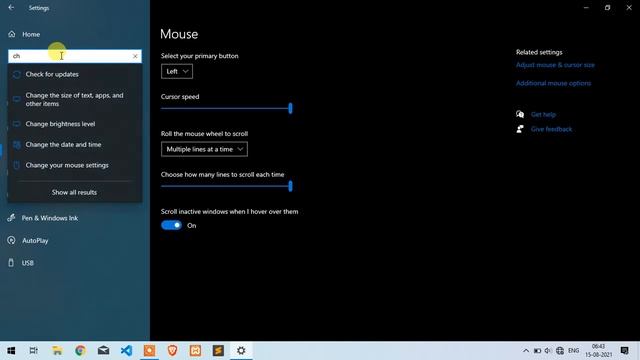Click the Pen & Windows Ink icon
The width and height of the screenshot is (640, 360).
11,218
